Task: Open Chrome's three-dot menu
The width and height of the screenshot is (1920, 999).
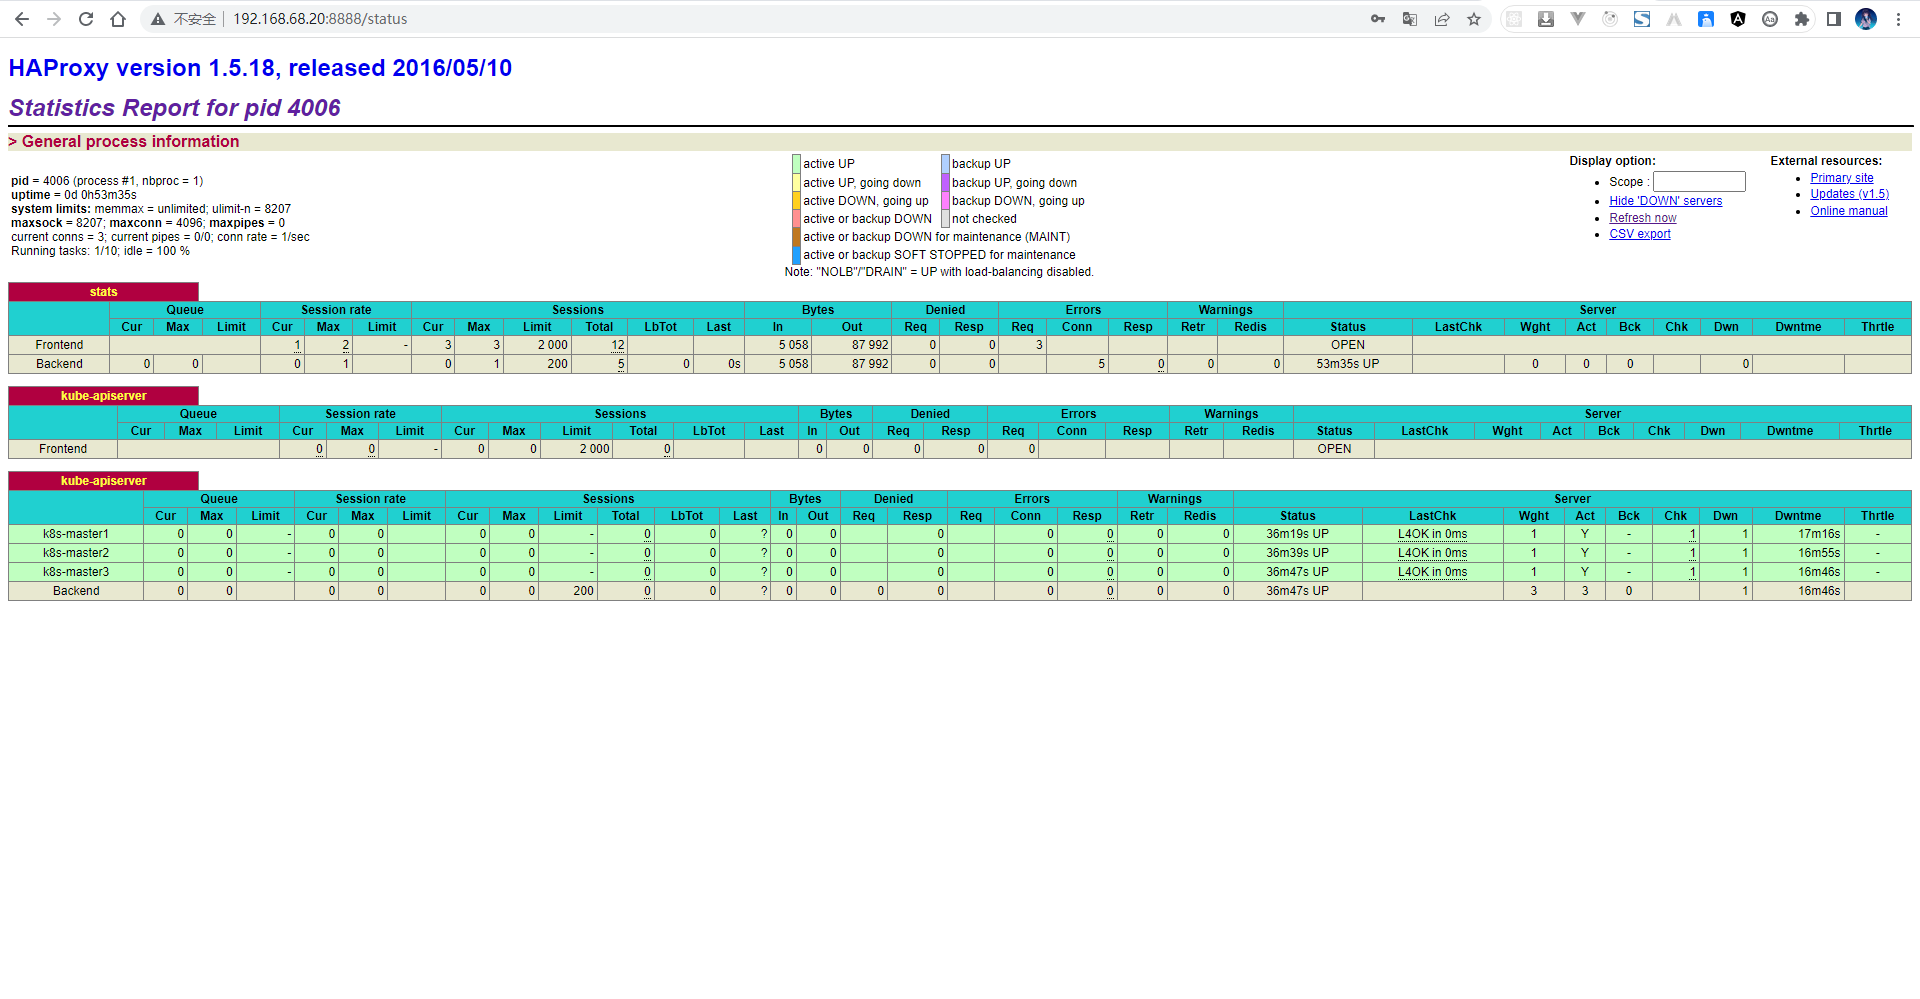Action: 1898,19
